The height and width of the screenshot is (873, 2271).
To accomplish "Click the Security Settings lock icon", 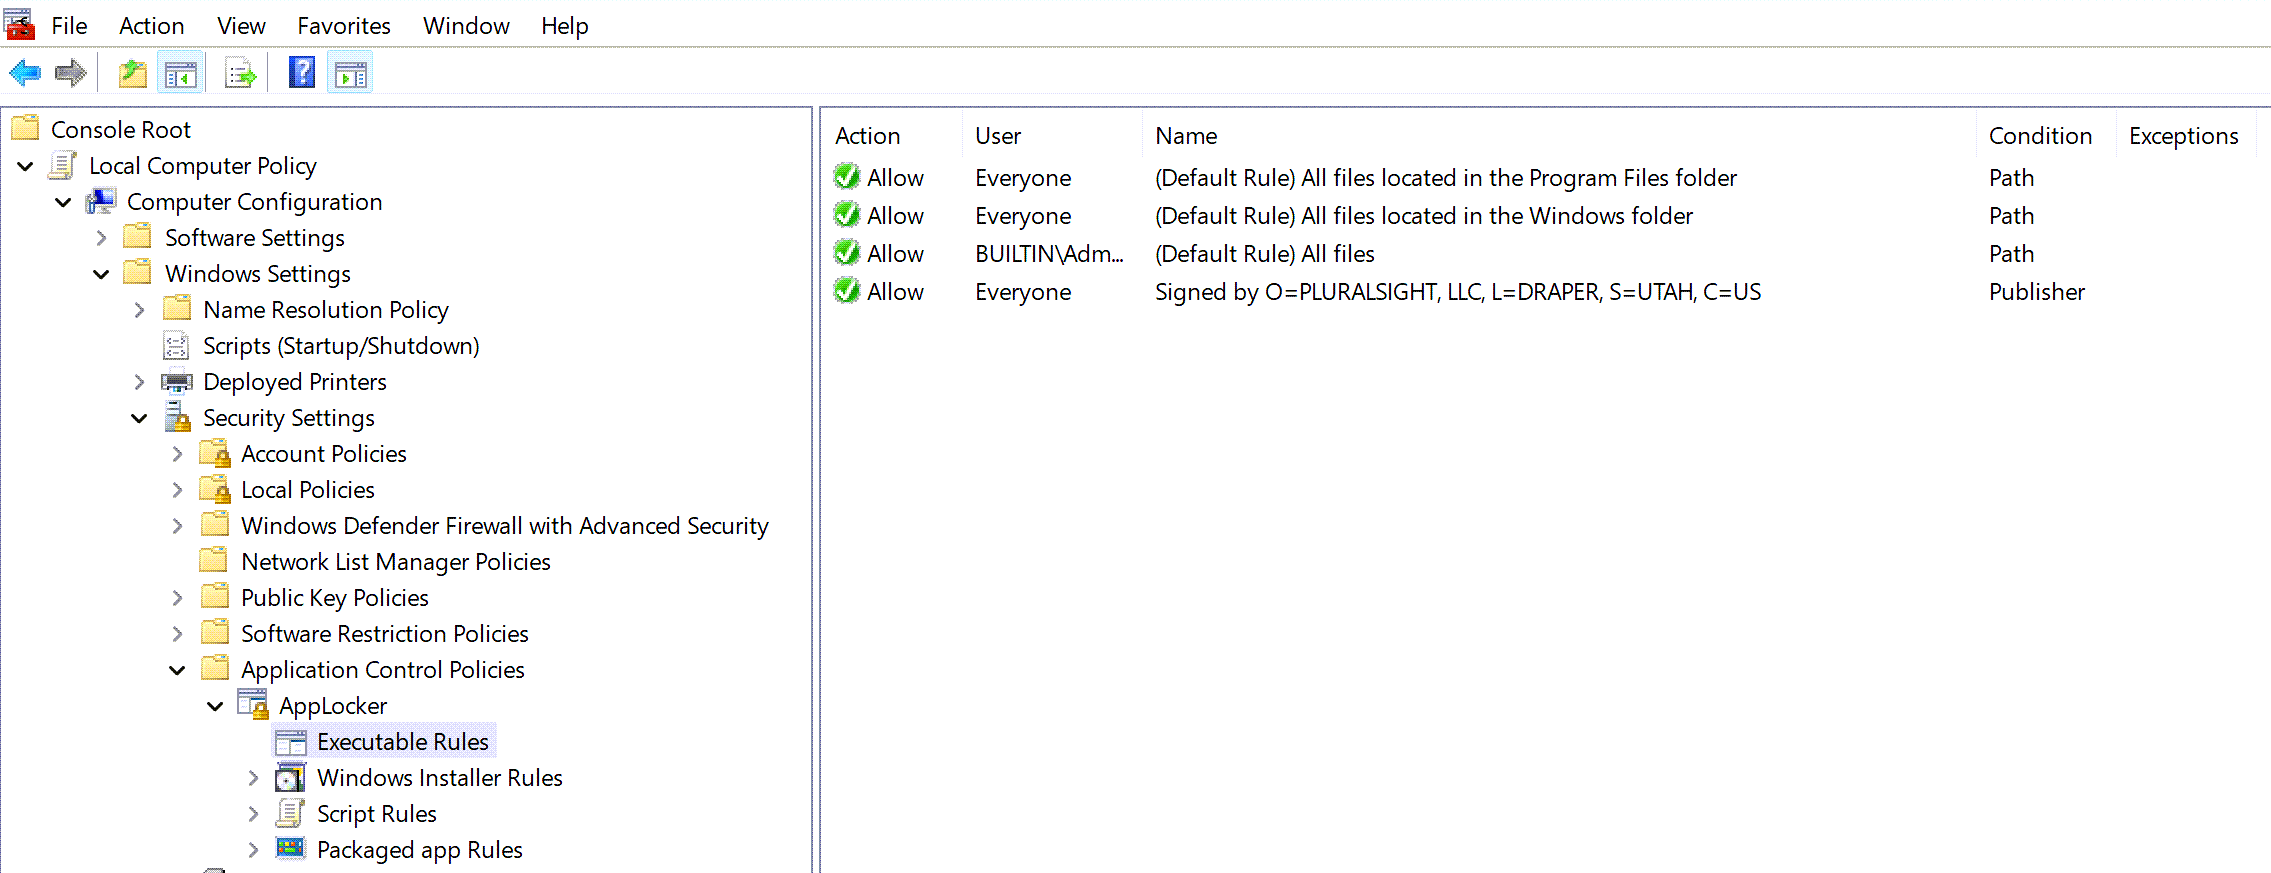I will point(177,416).
